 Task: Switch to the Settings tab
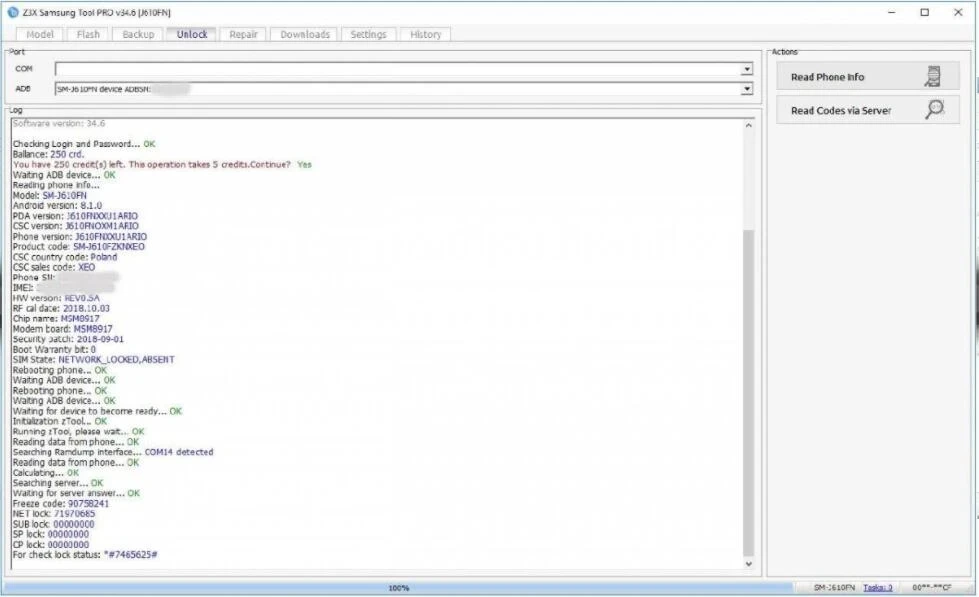click(x=368, y=34)
